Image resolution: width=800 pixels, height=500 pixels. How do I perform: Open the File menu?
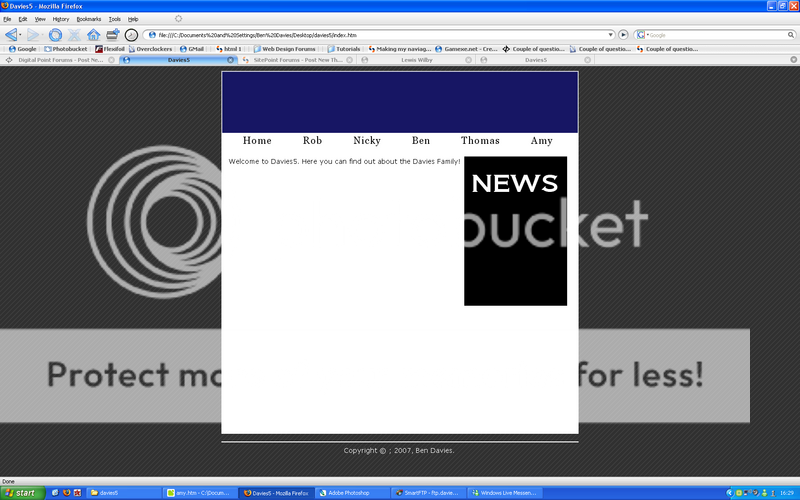click(x=7, y=19)
